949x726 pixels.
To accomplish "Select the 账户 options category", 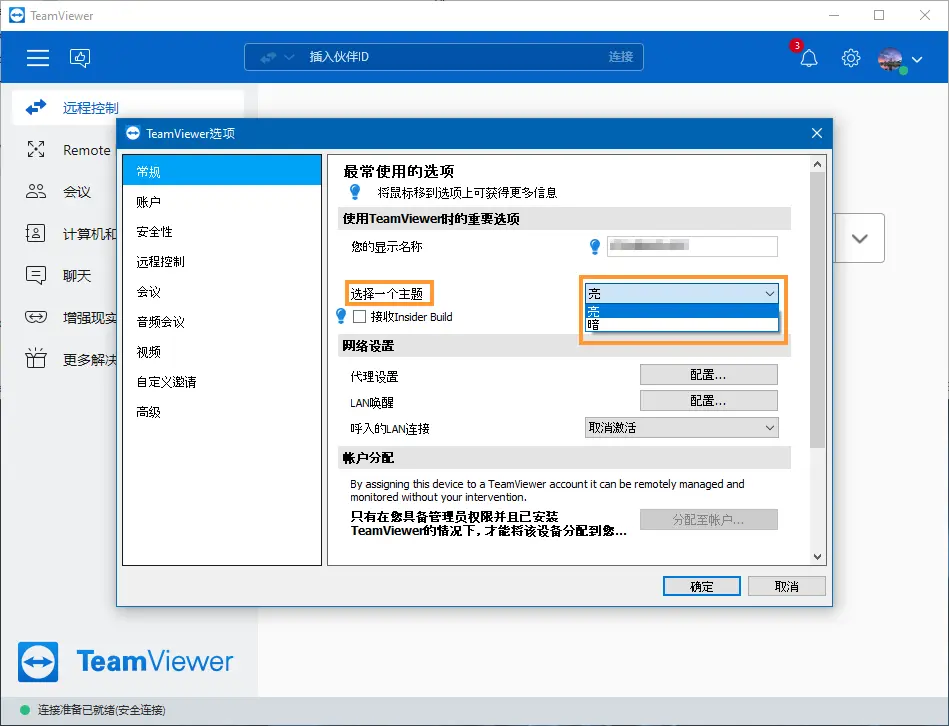I will pyautogui.click(x=222, y=201).
